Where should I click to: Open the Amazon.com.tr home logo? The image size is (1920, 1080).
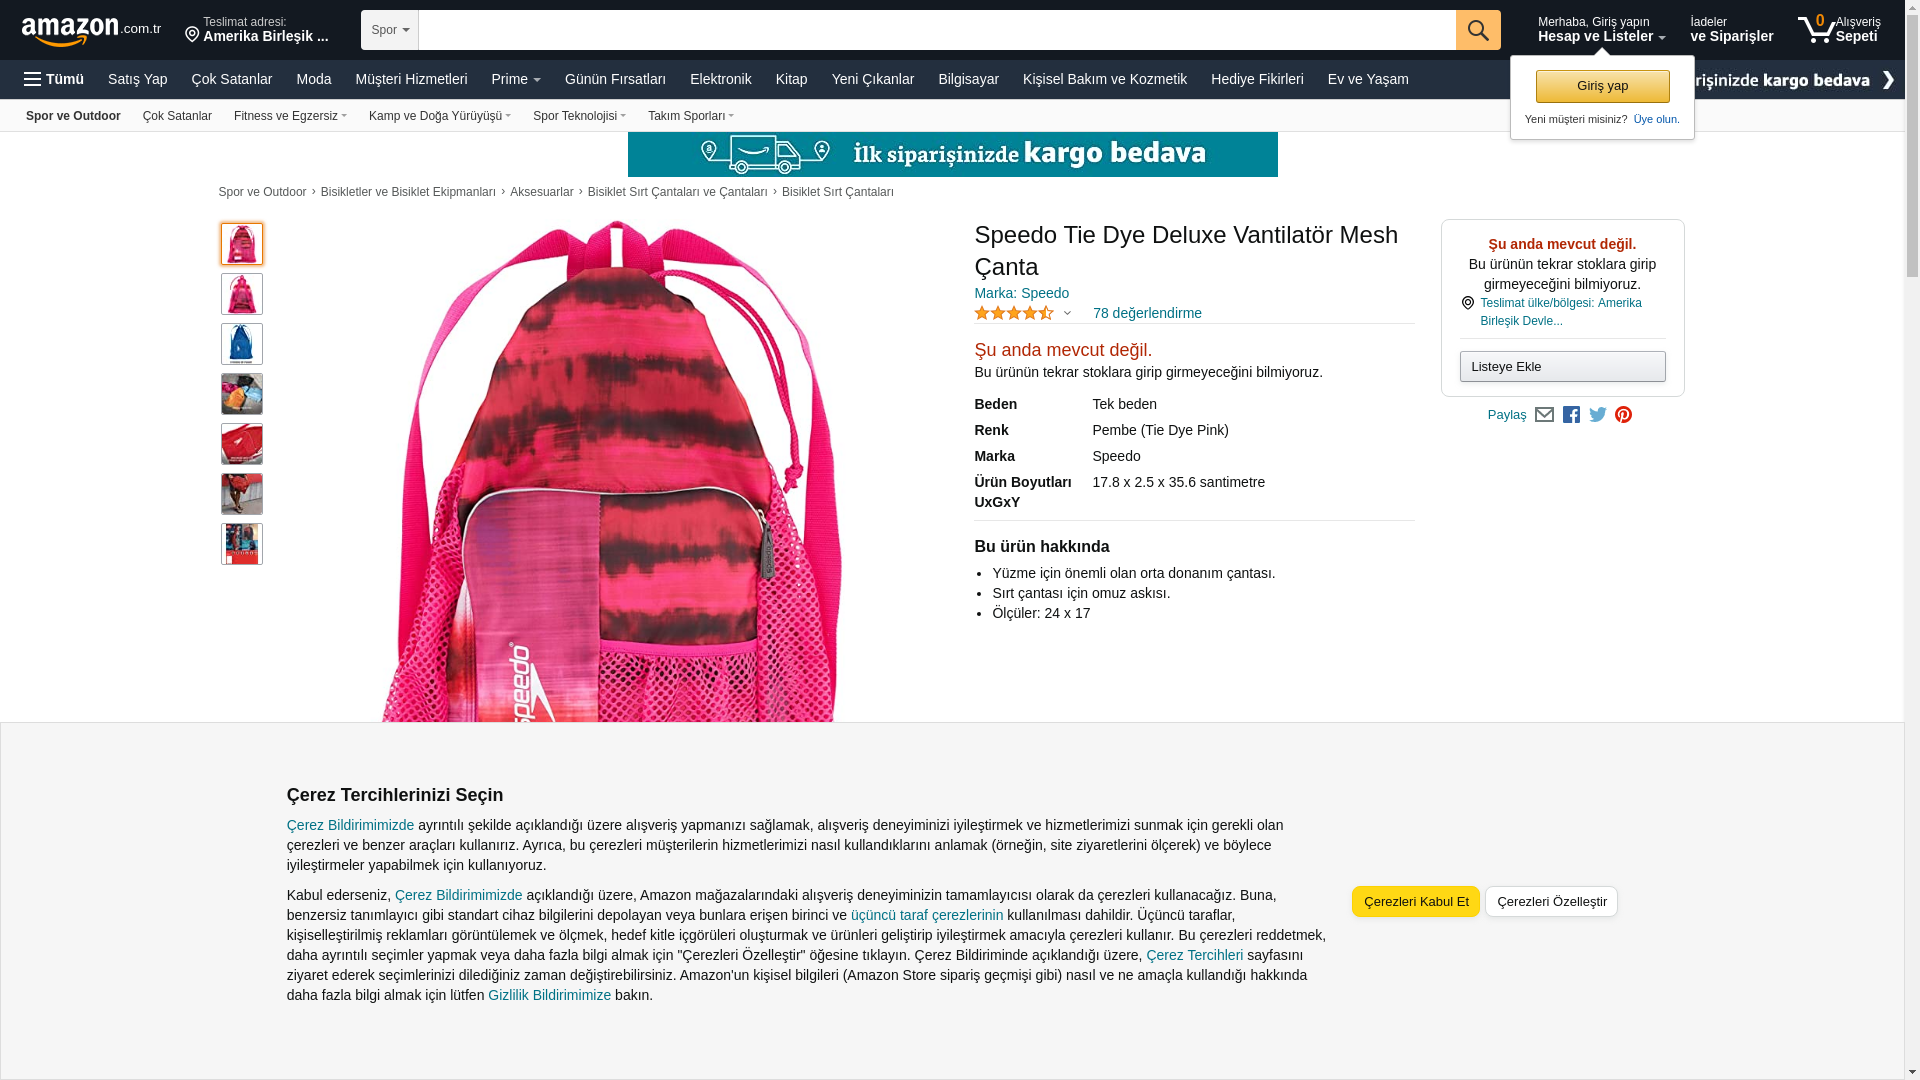click(91, 31)
